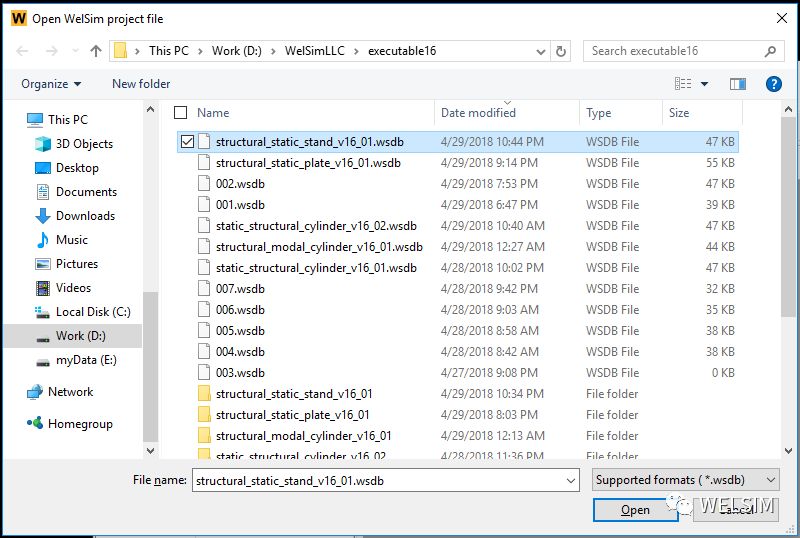Image resolution: width=800 pixels, height=538 pixels.
Task: Click folder icon of structural_modal_cylinder_v16_01 folder
Action: coord(204,435)
